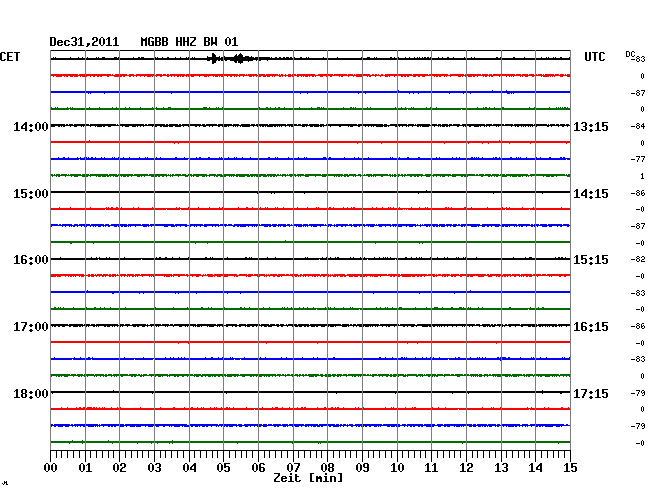Click the 16:15 UTC time label
650x494 pixels.
(591, 327)
